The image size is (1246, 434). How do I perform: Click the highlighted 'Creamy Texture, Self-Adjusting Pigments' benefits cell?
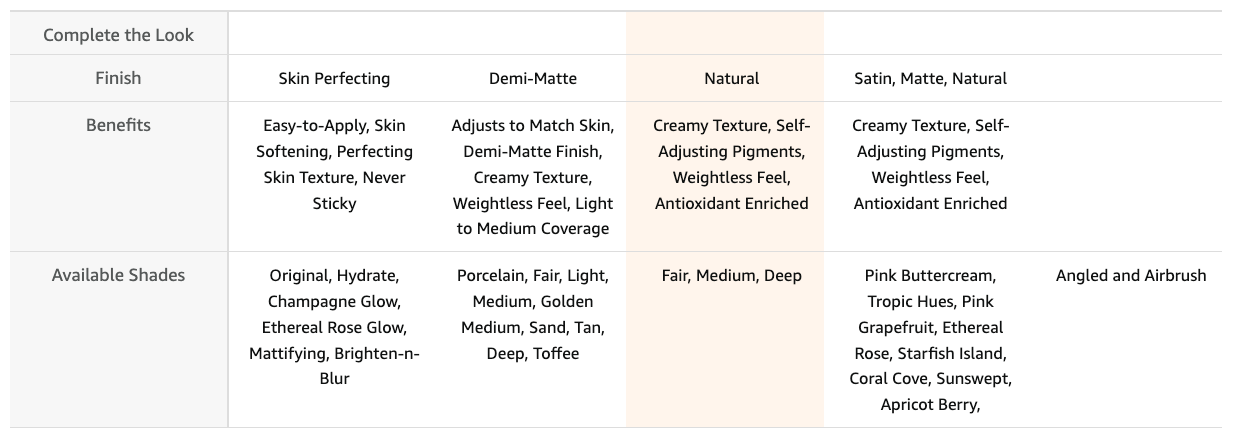click(731, 165)
